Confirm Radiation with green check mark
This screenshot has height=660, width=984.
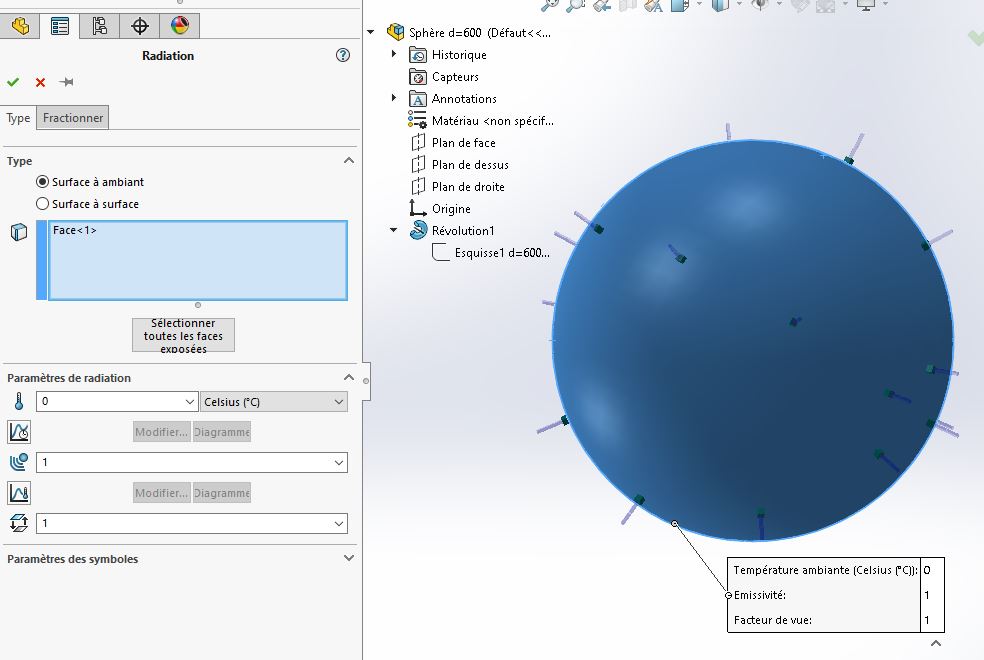13,82
